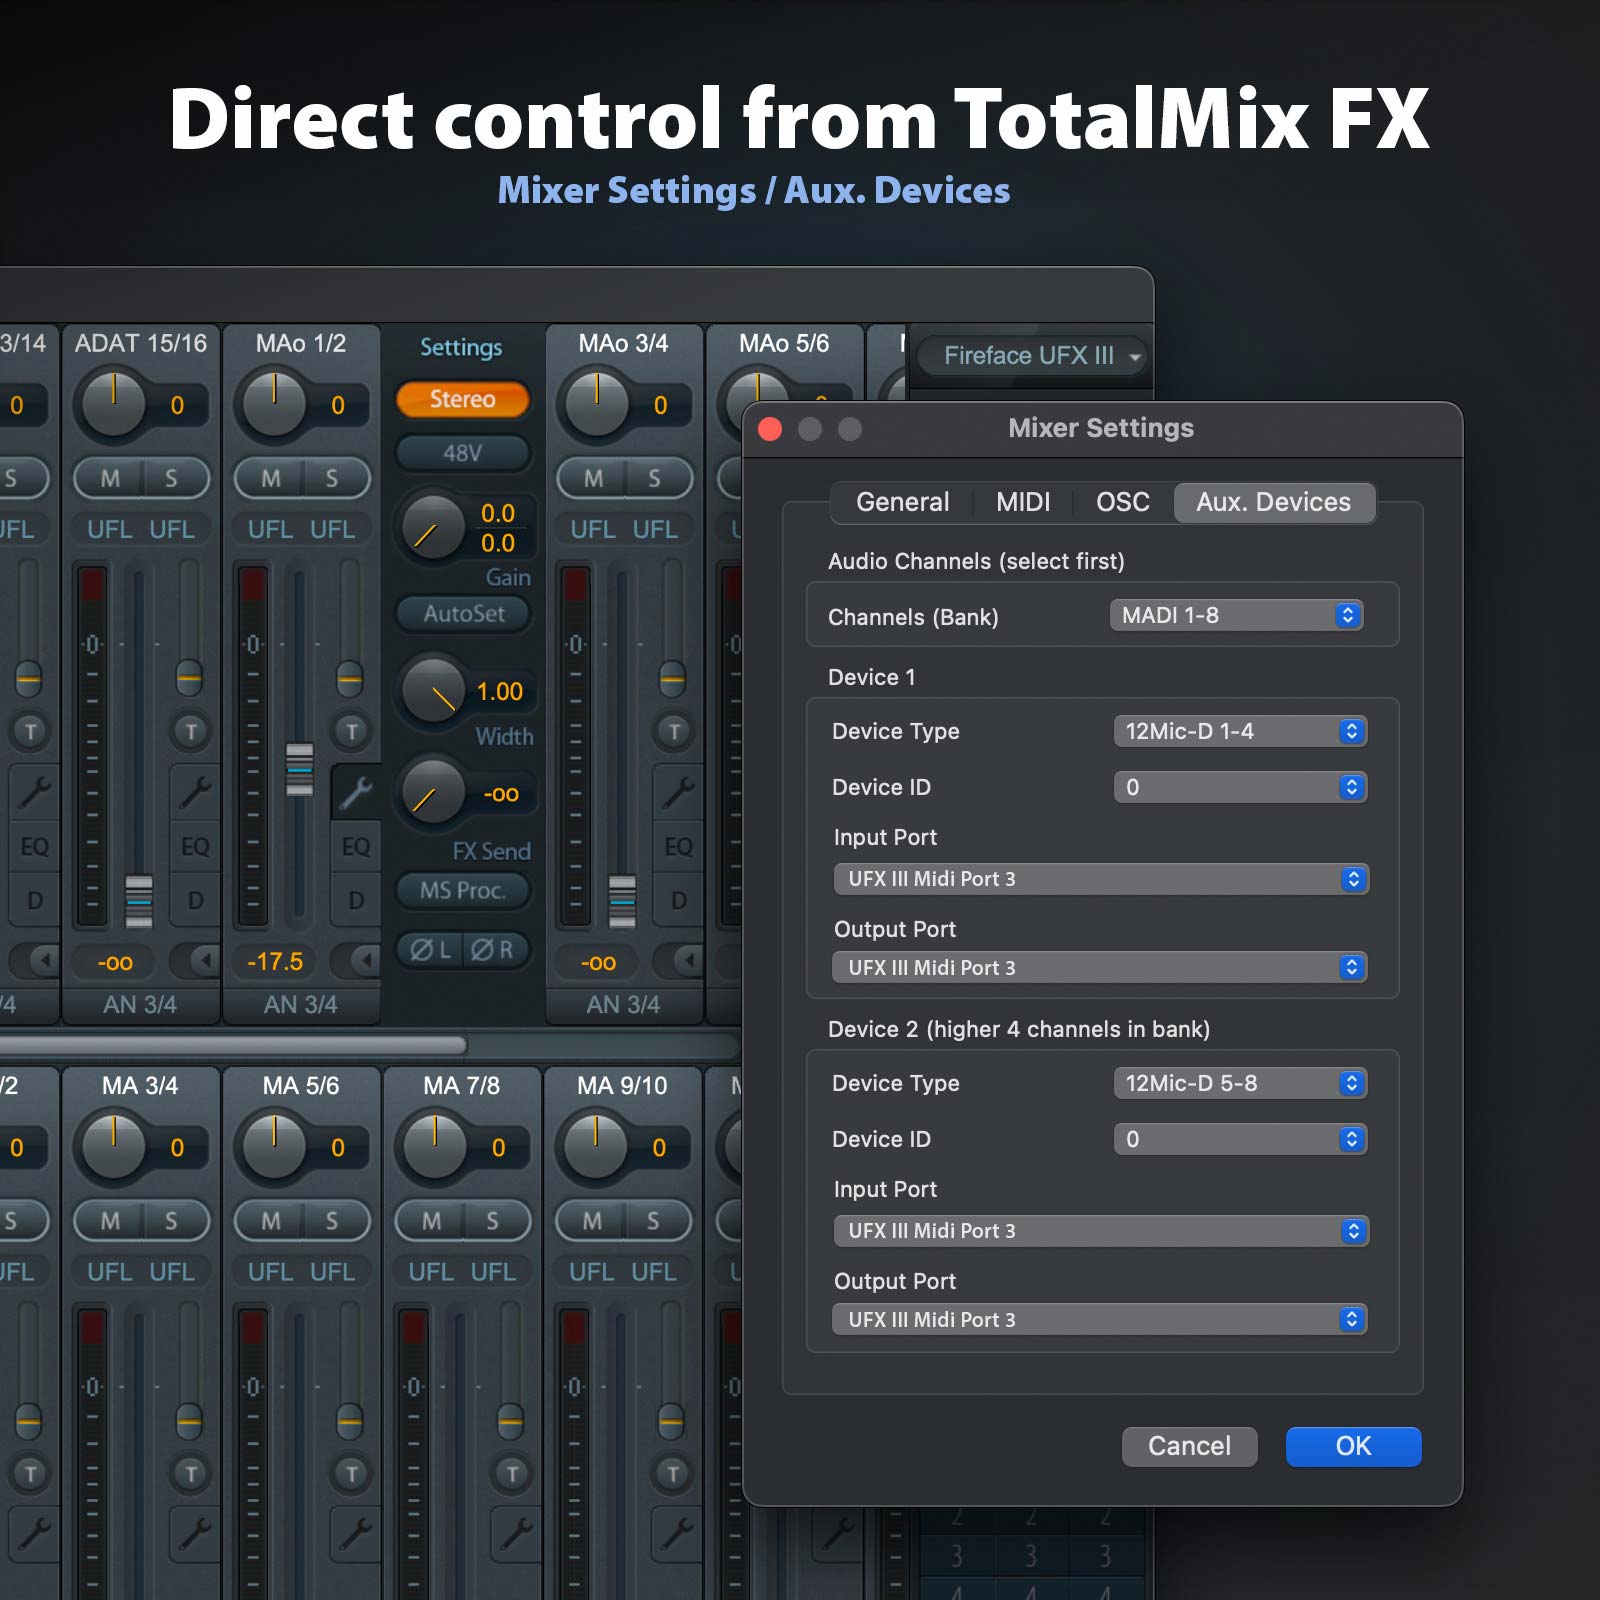Open Device 1 Device ID dropdown

(1240, 787)
